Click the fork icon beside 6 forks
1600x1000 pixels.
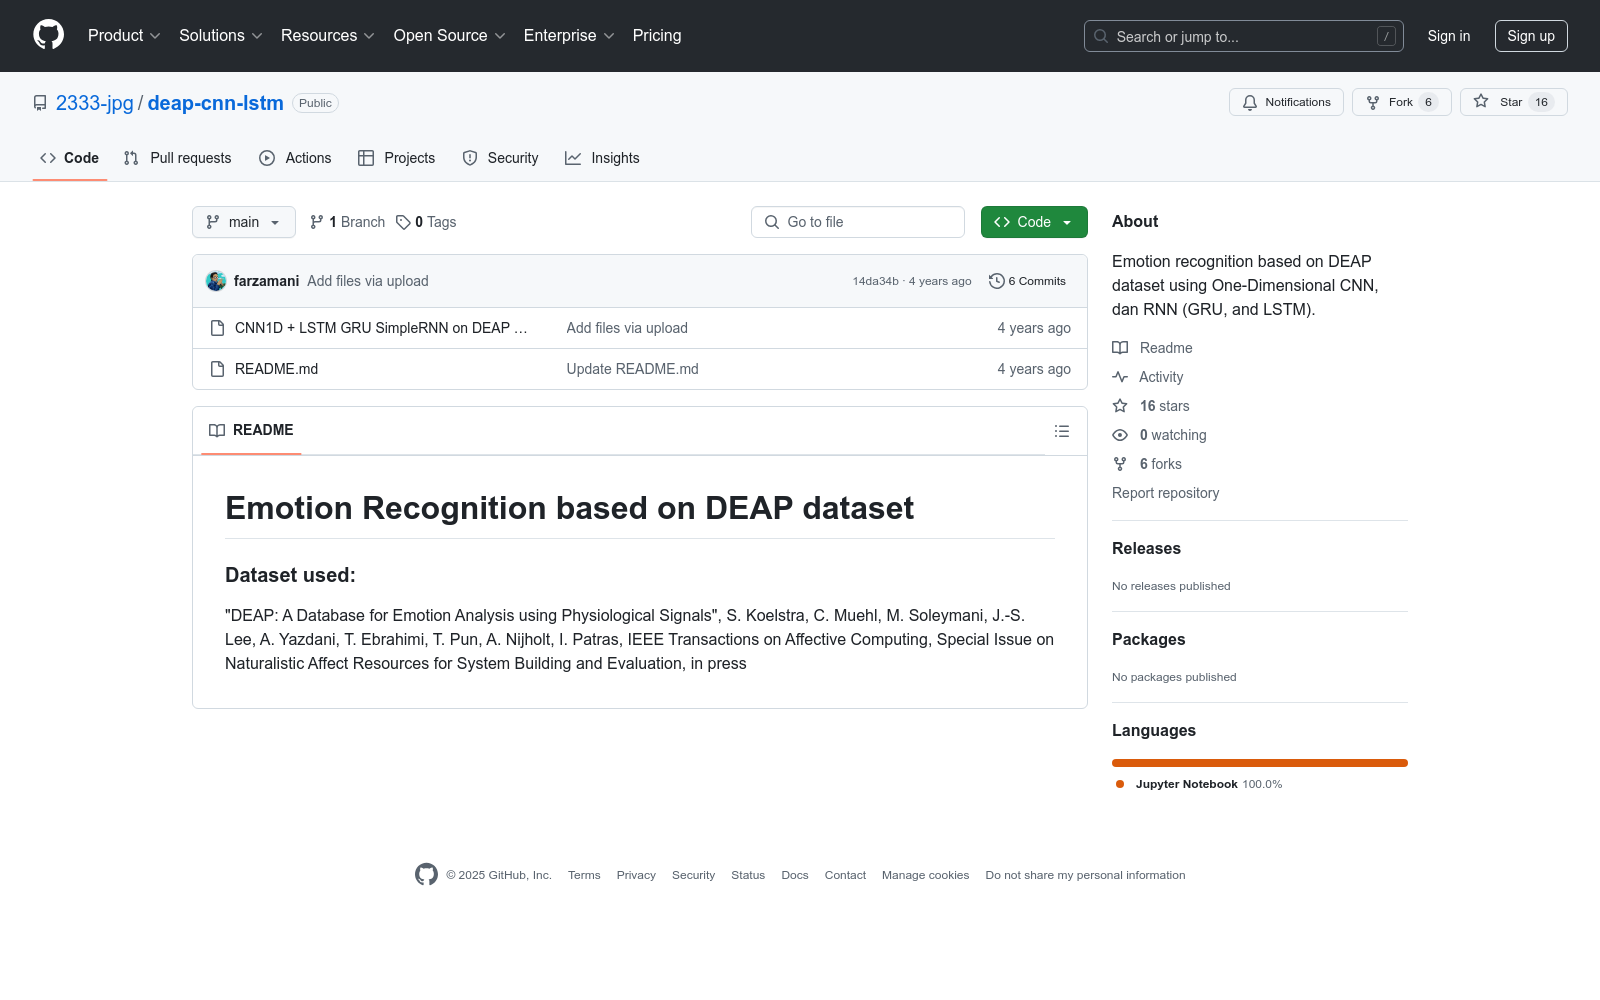(1120, 464)
